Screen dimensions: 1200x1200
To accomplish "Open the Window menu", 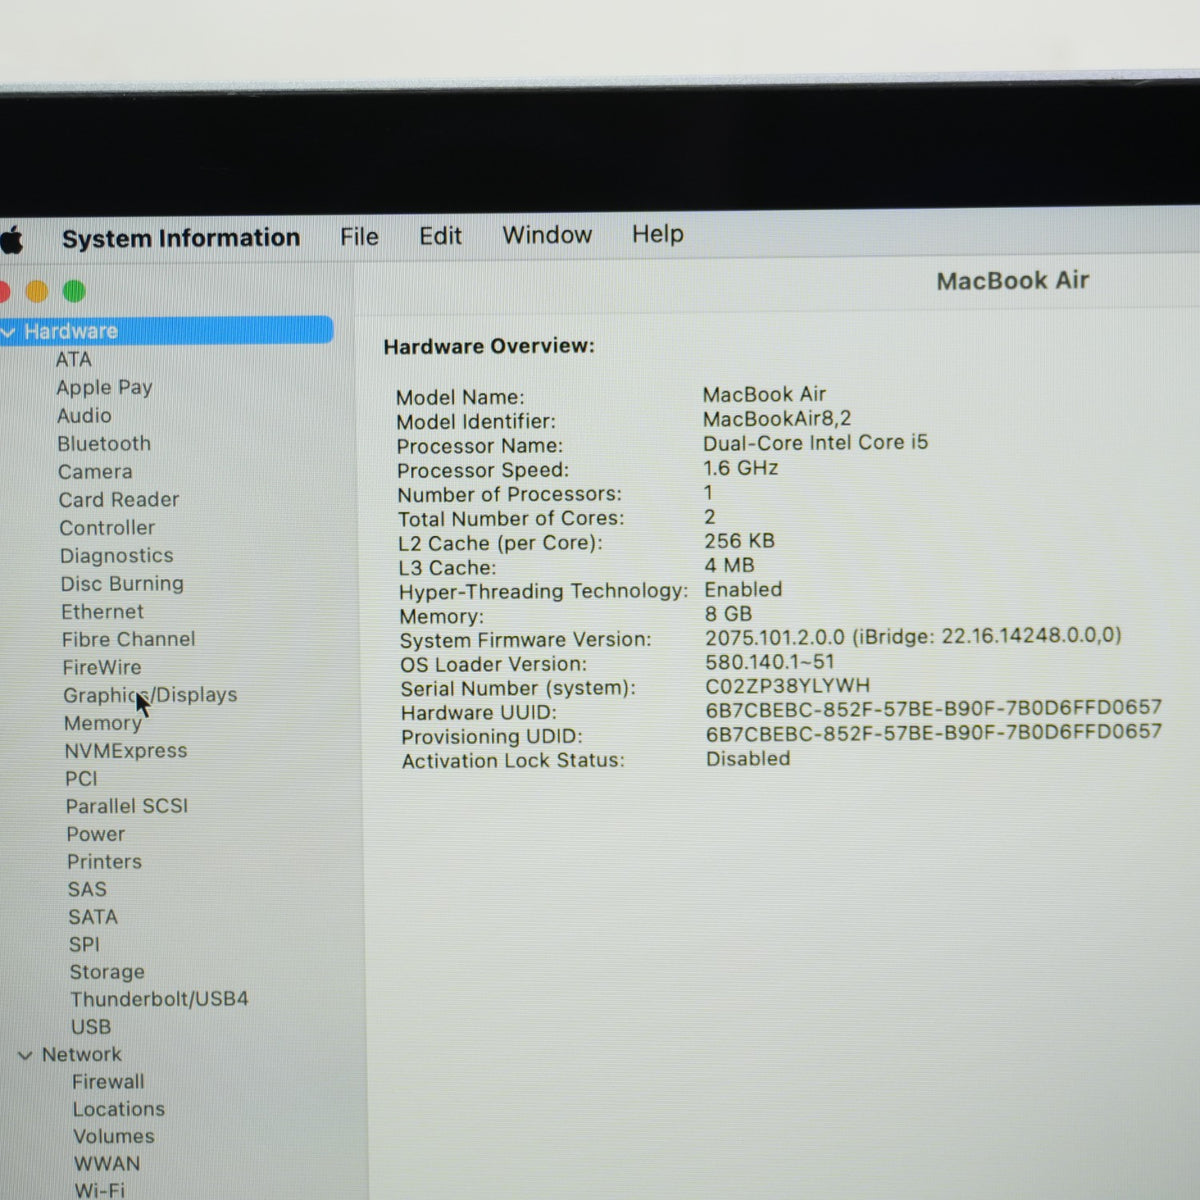I will (547, 234).
